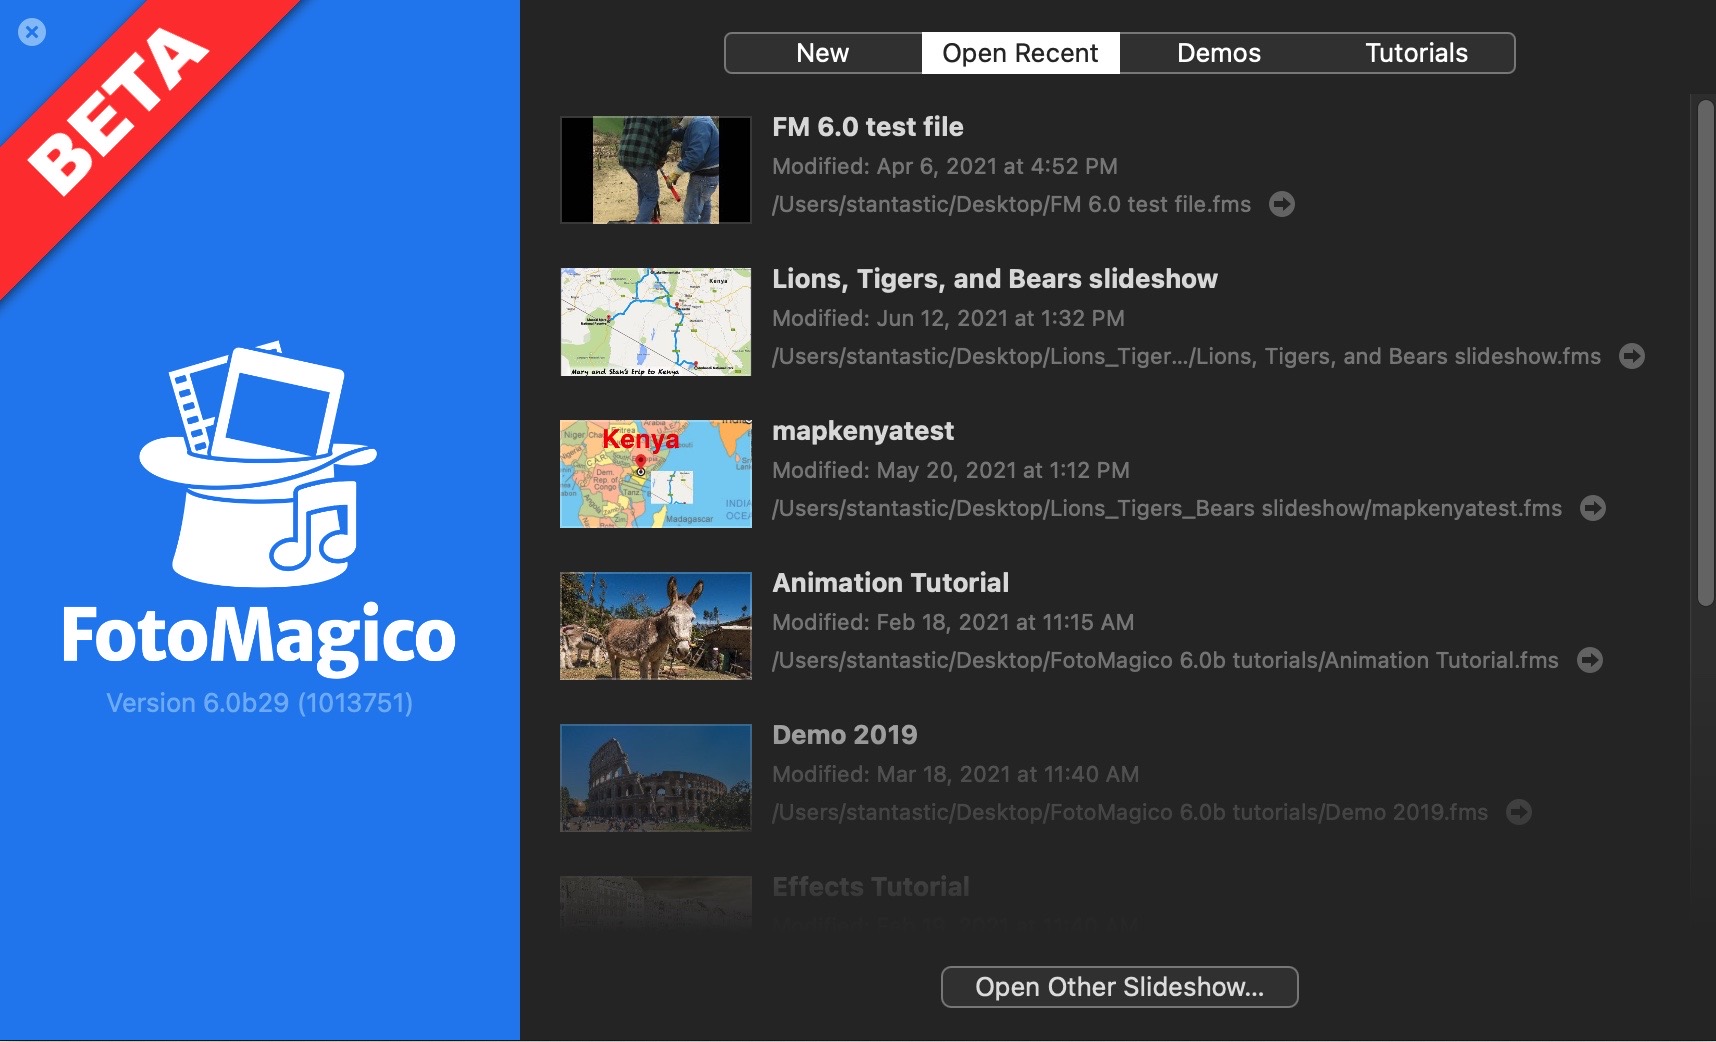
Task: Open the Demos tab
Action: click(1218, 53)
